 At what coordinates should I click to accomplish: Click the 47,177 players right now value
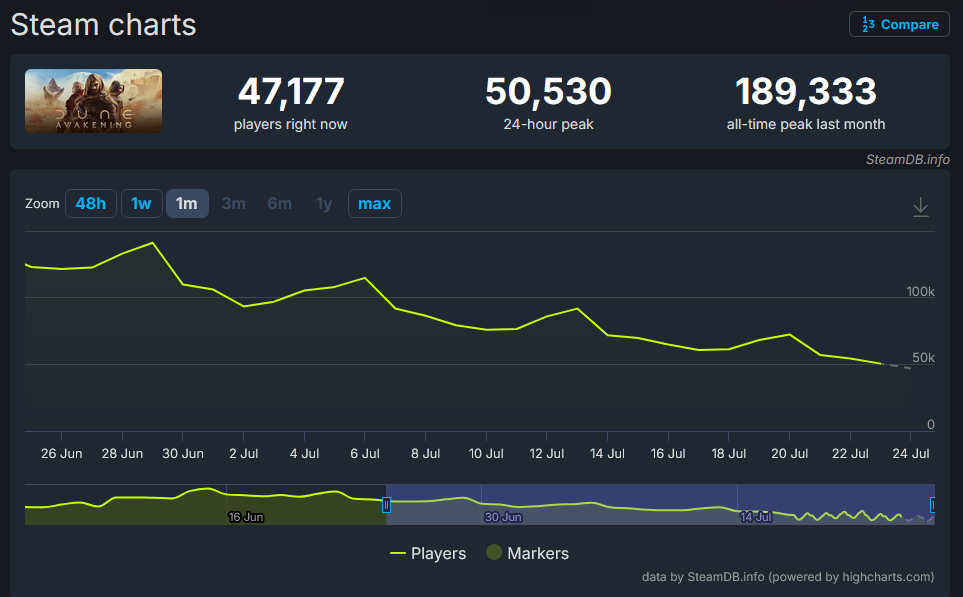290,92
